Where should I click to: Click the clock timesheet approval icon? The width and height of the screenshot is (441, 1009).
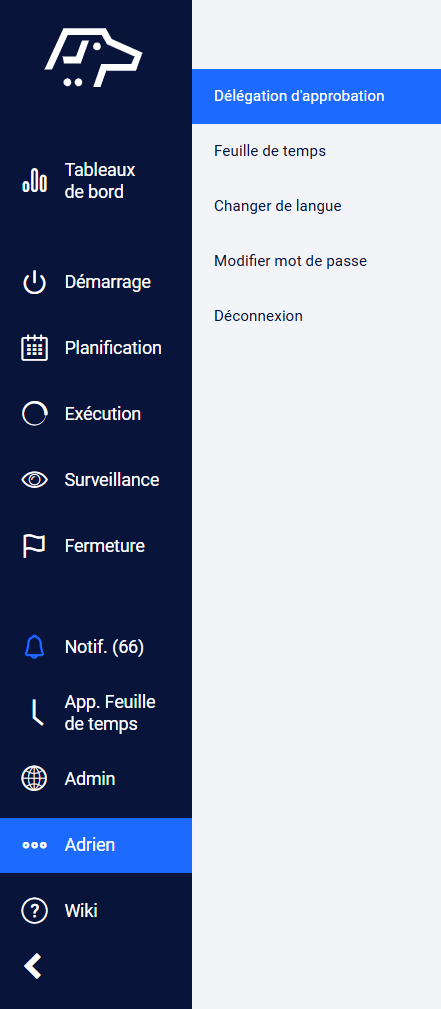[x=37, y=713]
